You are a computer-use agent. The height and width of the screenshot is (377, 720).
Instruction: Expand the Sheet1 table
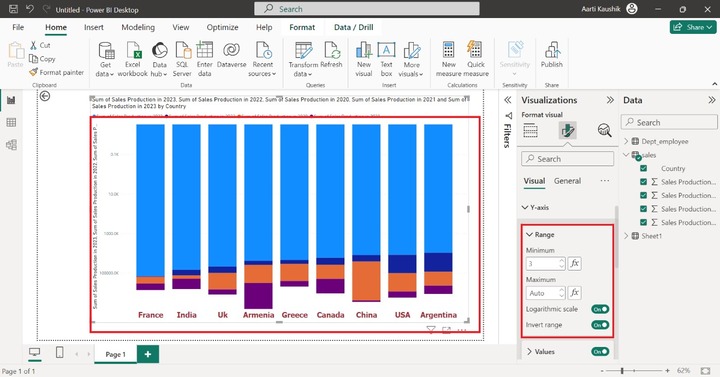[626, 236]
